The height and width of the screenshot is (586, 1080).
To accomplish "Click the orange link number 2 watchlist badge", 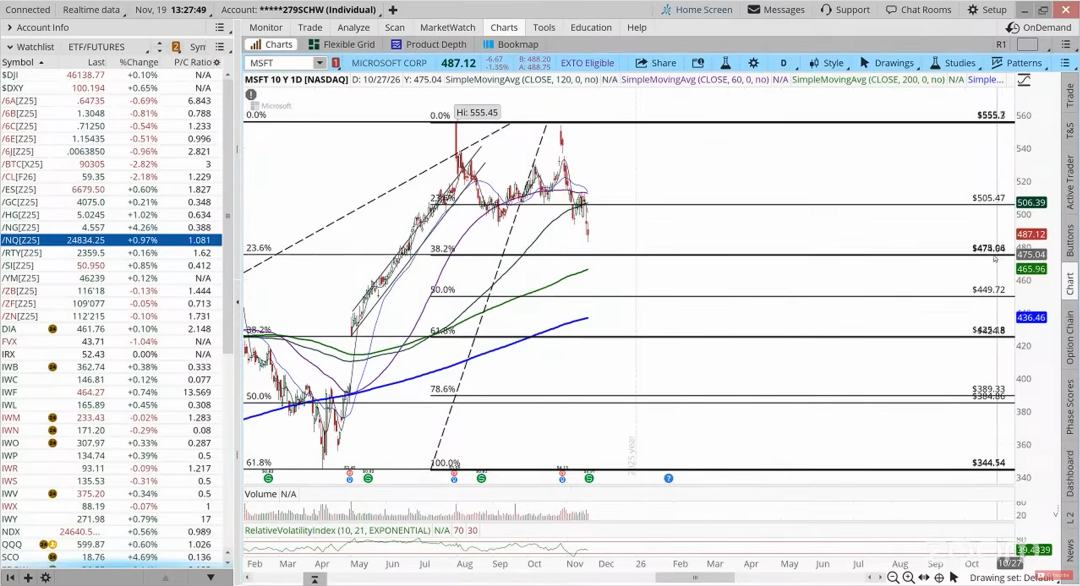I will (x=176, y=47).
